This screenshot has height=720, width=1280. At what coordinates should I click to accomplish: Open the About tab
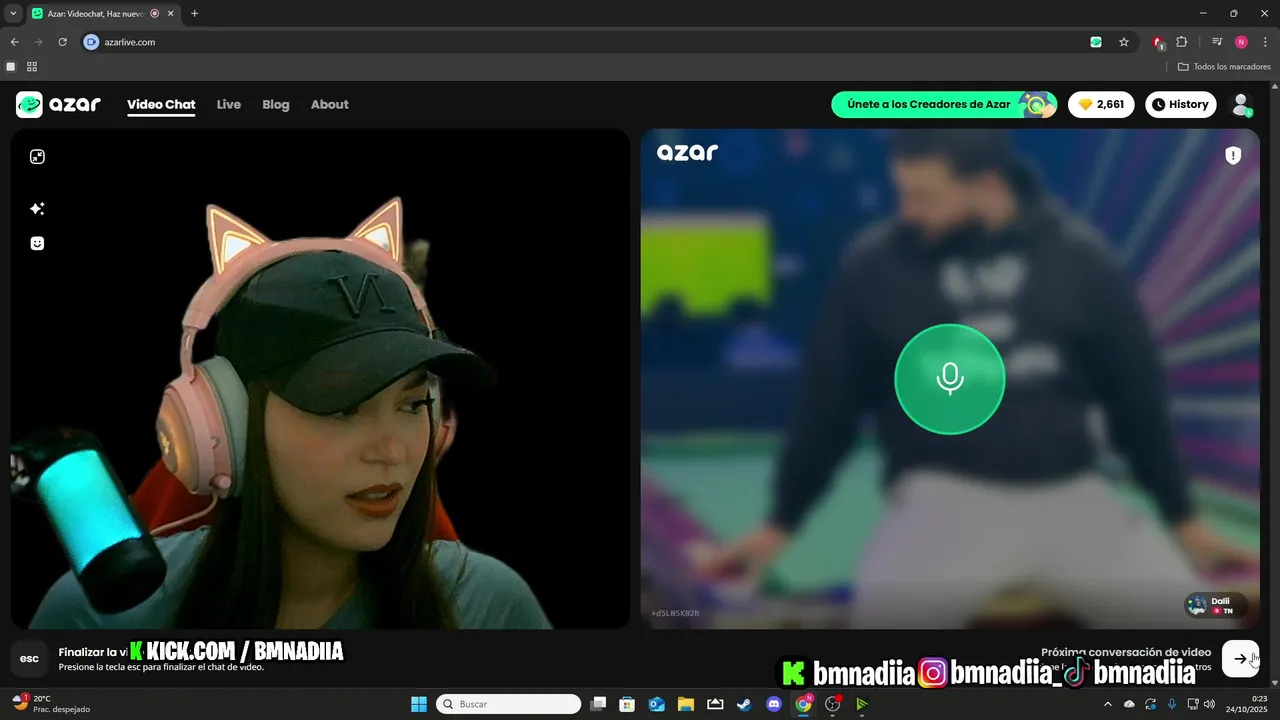[330, 104]
